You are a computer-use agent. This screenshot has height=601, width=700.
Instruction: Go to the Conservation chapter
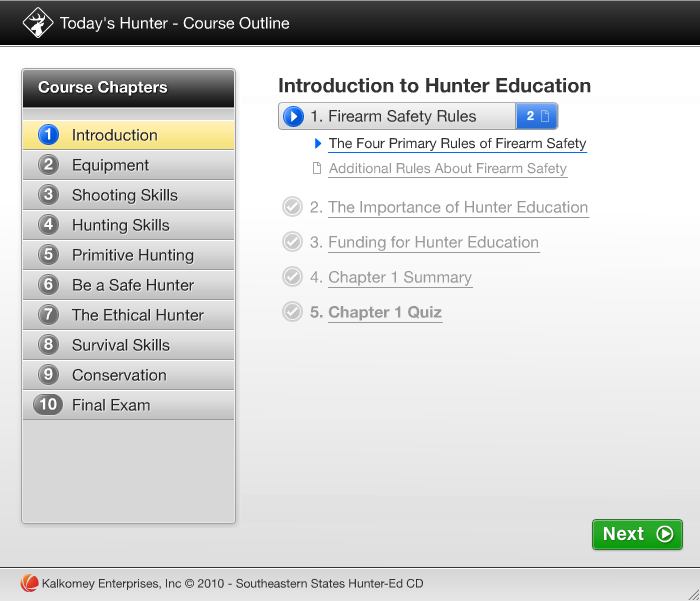coord(119,375)
